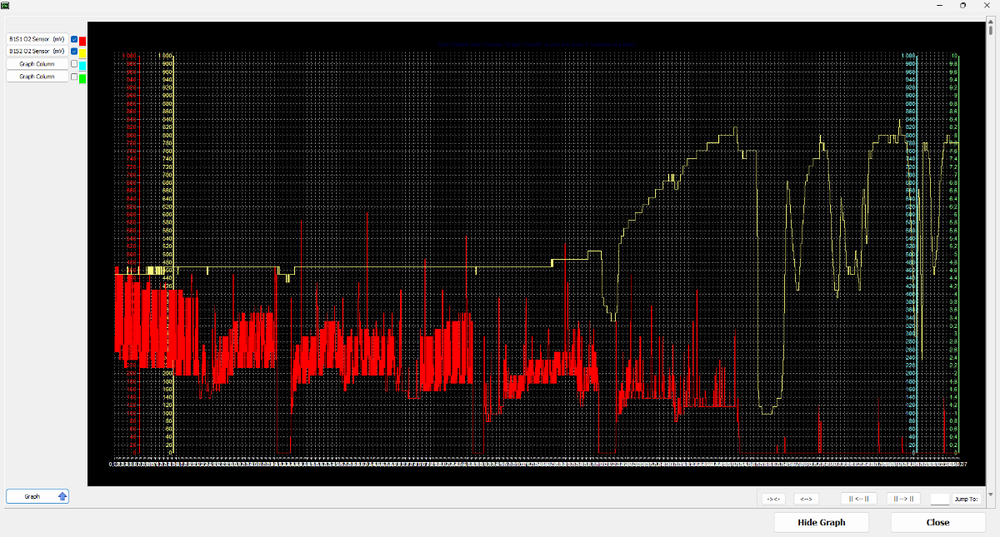Pick the red trace color swatch
Viewport: 1000px width, 537px height.
[82, 41]
